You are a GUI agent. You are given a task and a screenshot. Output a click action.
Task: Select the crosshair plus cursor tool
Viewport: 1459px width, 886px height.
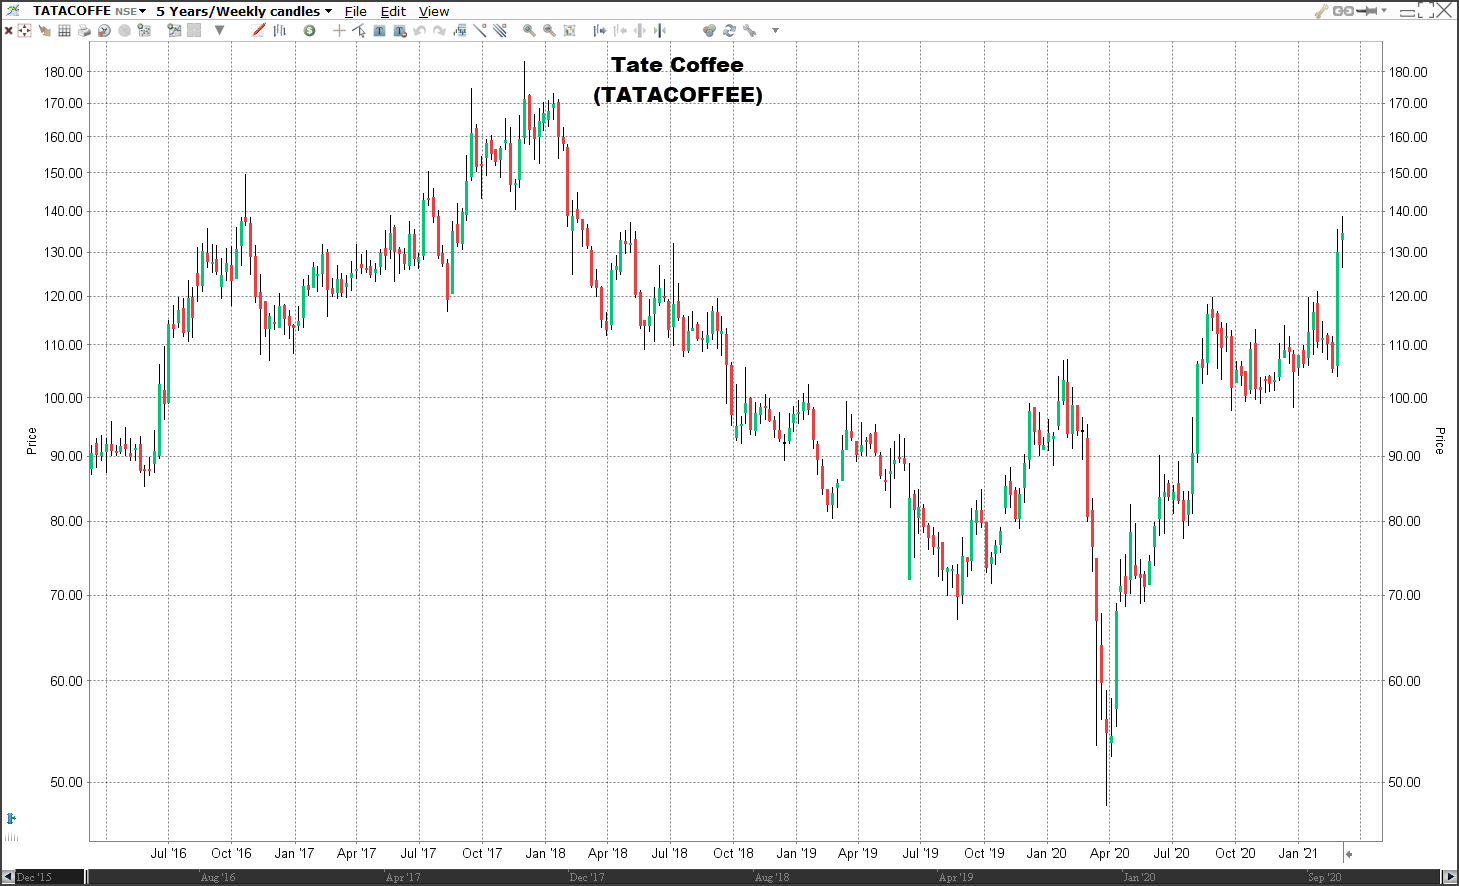[339, 31]
